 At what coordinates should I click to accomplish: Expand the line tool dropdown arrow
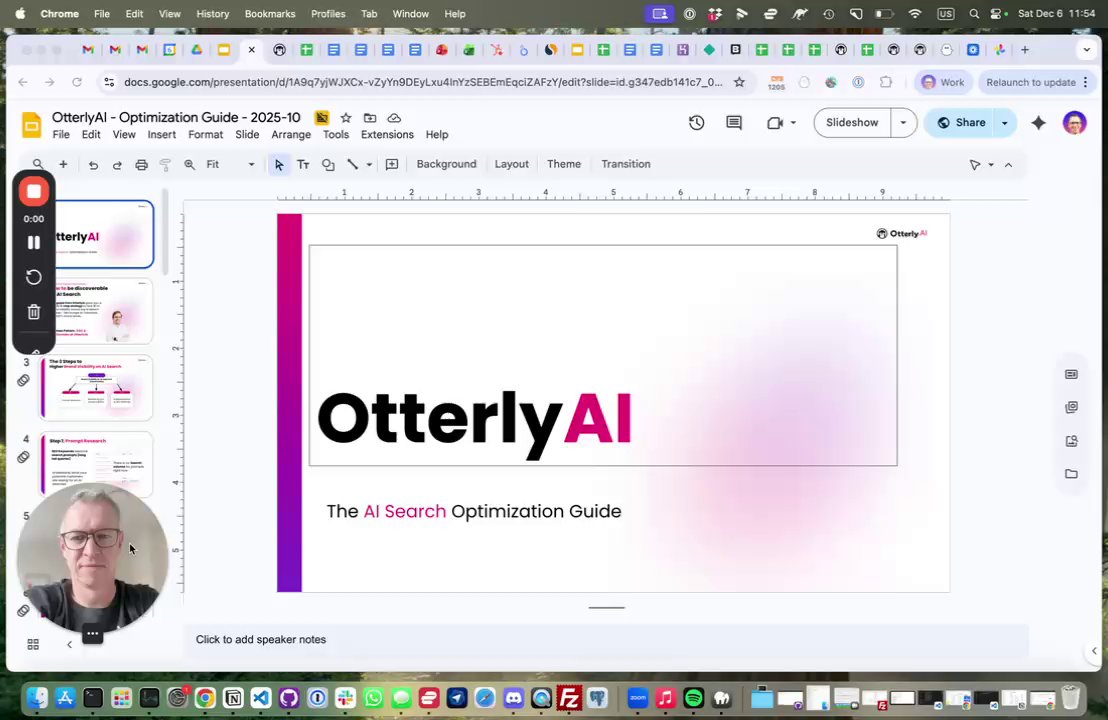[x=369, y=165]
